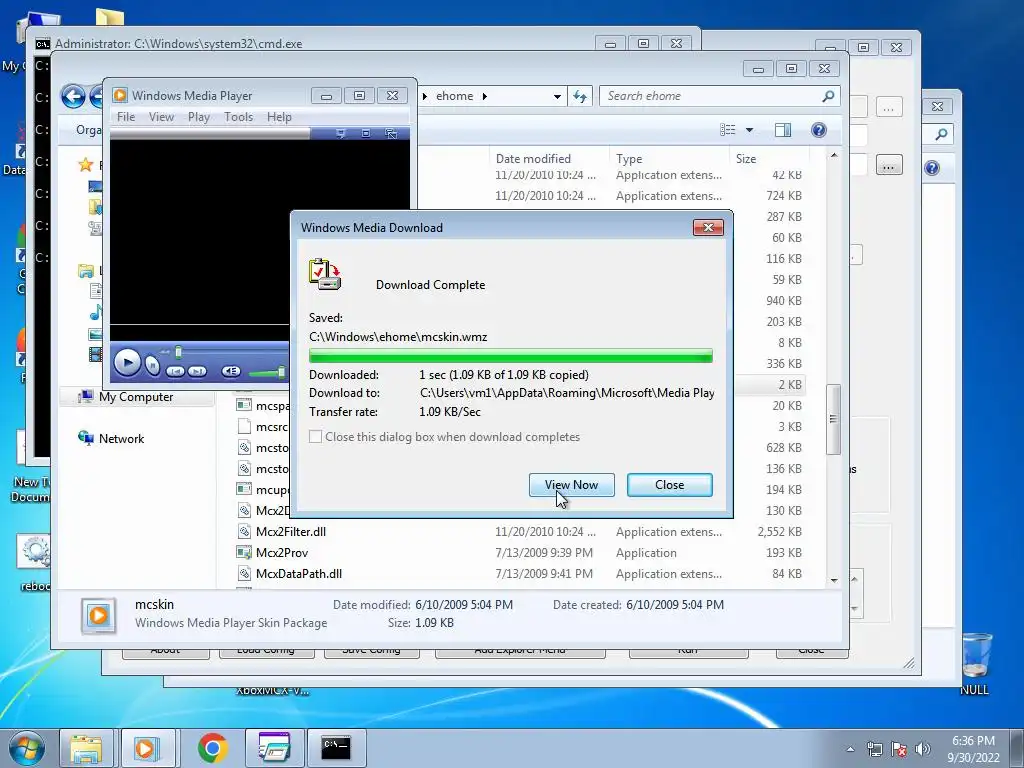The width and height of the screenshot is (1024, 768).
Task: Click the Libraries icon in navigation pane
Action: 86,270
